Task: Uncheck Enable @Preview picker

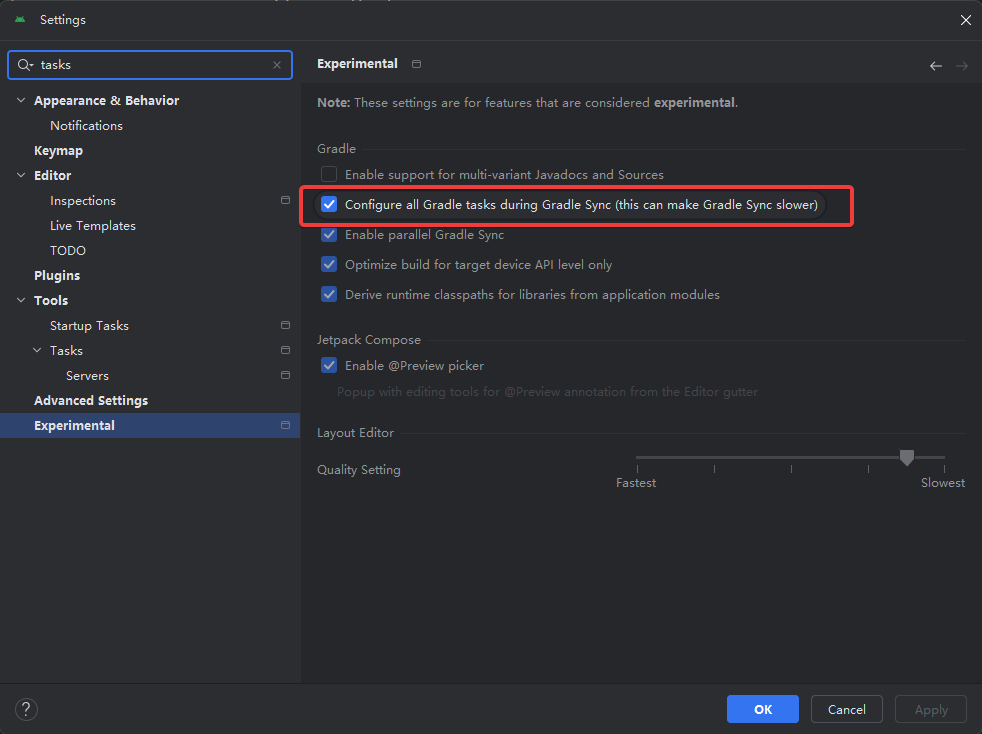Action: coord(329,365)
